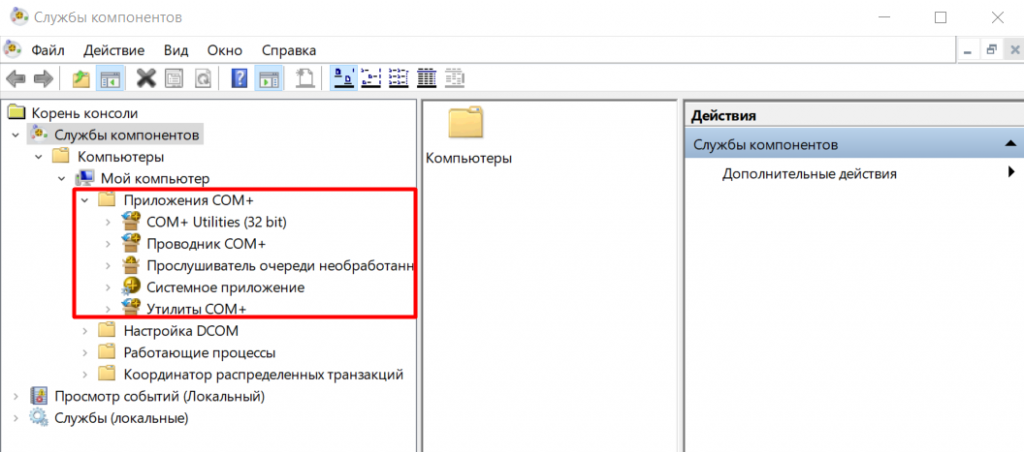Viewport: 1024px width, 452px height.
Task: Click the Настройка DCOM folder icon
Action: point(106,331)
